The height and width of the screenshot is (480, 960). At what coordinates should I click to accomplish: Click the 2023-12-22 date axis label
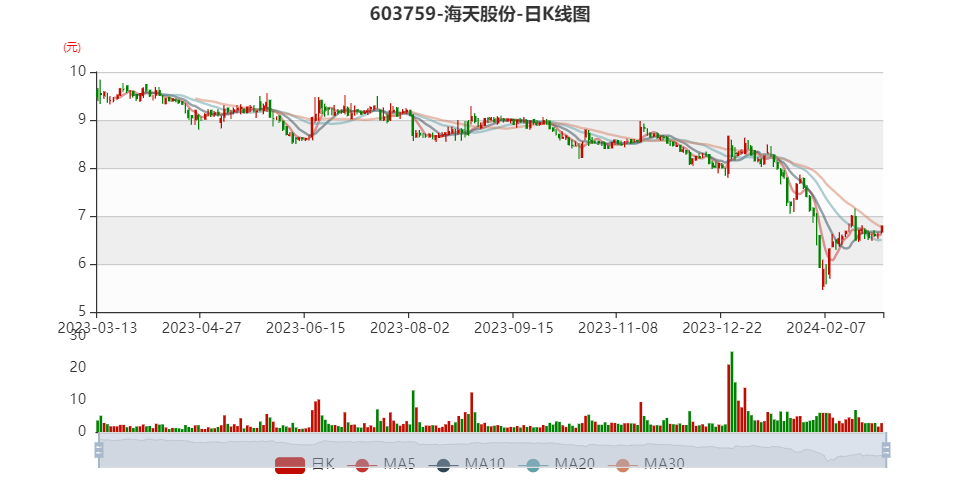[721, 328]
